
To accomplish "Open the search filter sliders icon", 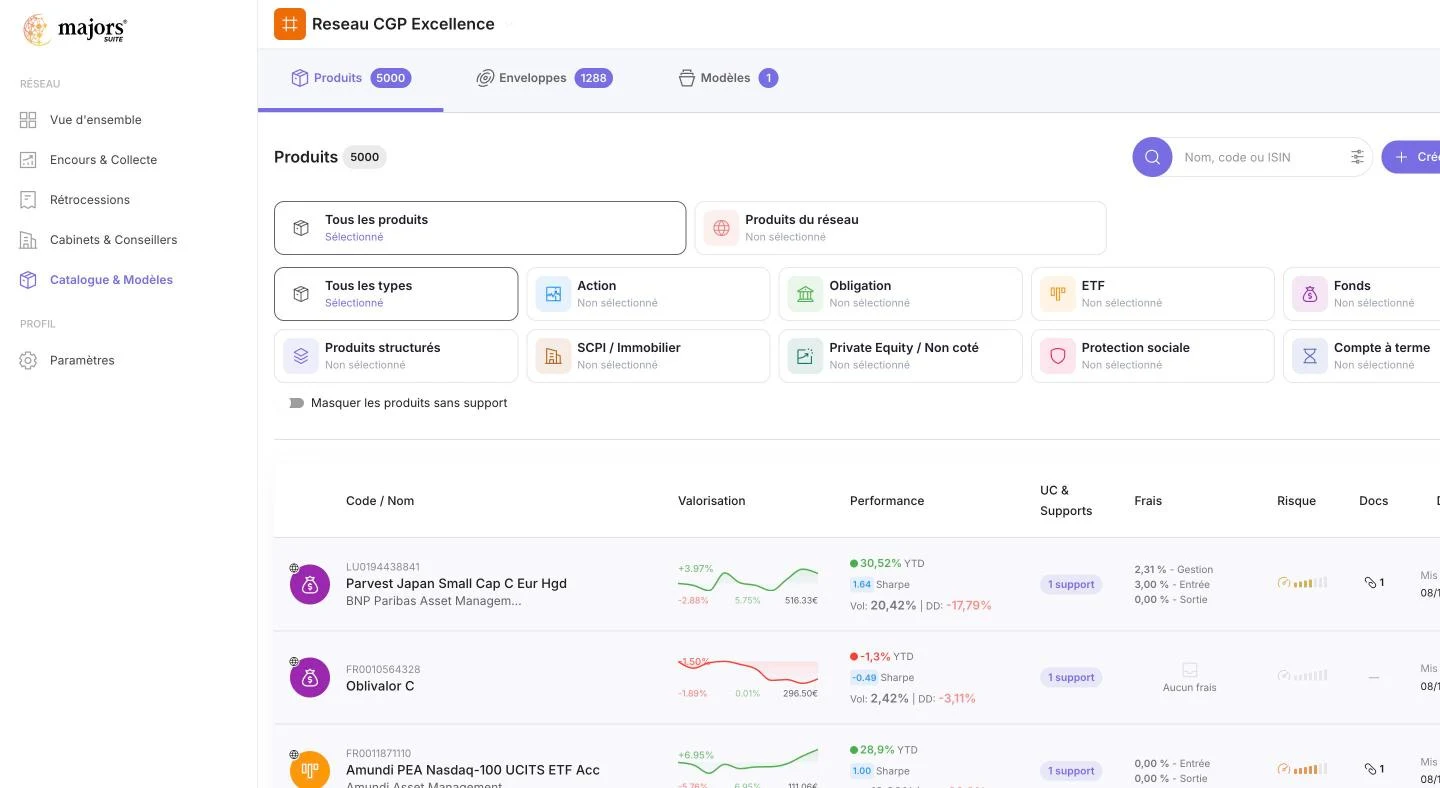I will coord(1357,157).
